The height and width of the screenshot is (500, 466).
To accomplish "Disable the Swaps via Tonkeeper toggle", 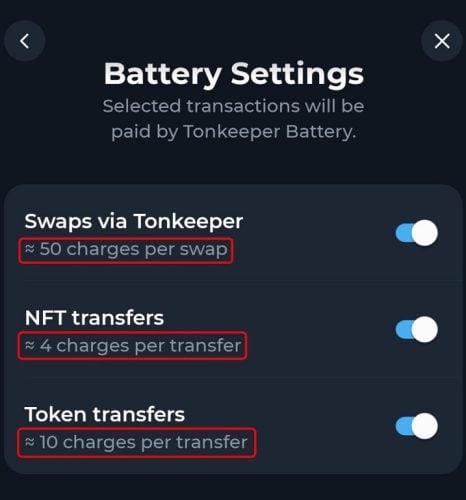I will click(x=417, y=233).
